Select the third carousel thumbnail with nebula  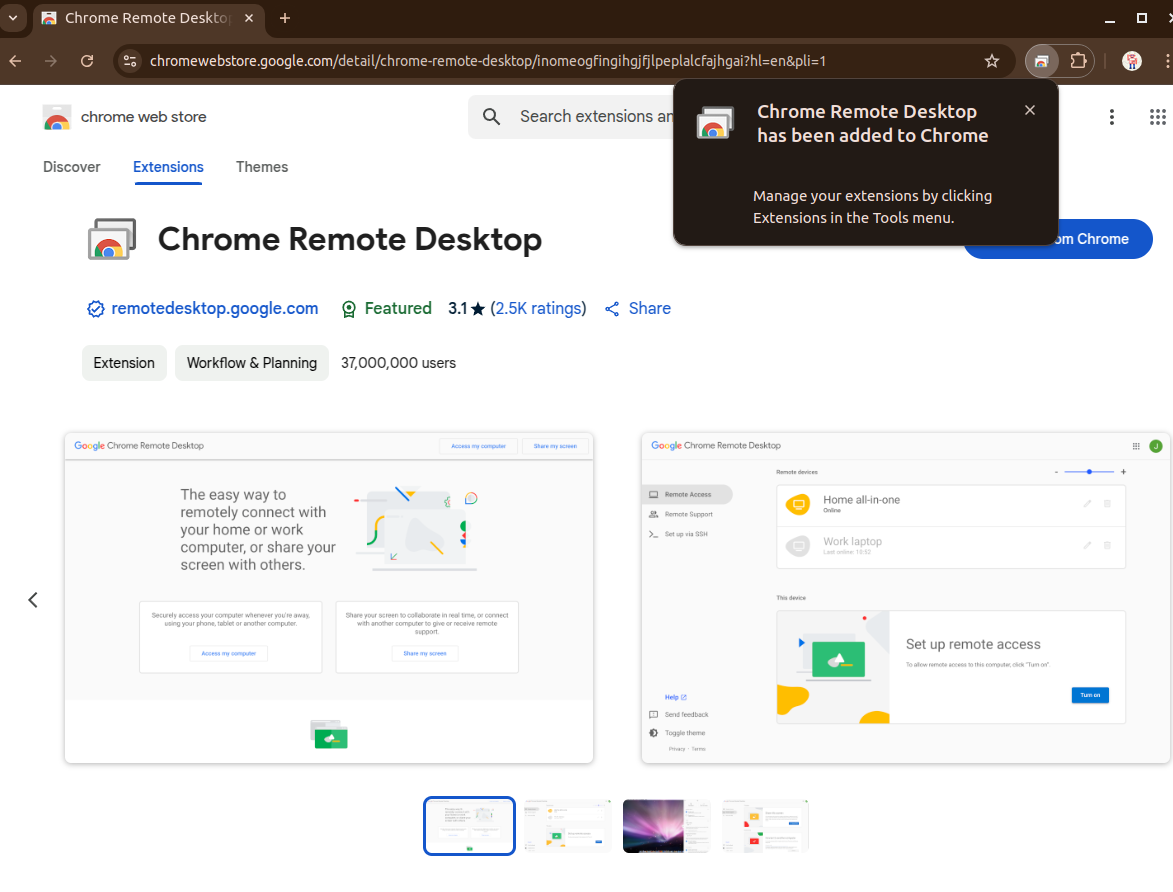[667, 825]
